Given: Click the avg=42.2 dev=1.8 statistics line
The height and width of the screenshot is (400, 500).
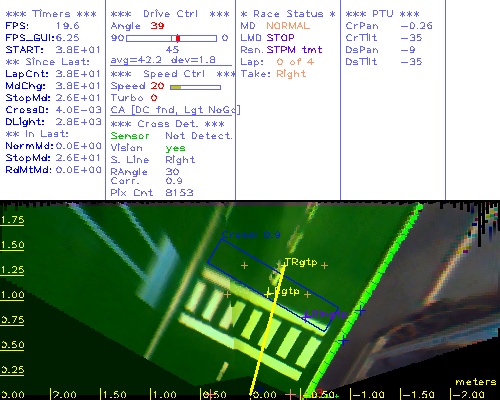Looking at the screenshot, I should click(x=163, y=60).
